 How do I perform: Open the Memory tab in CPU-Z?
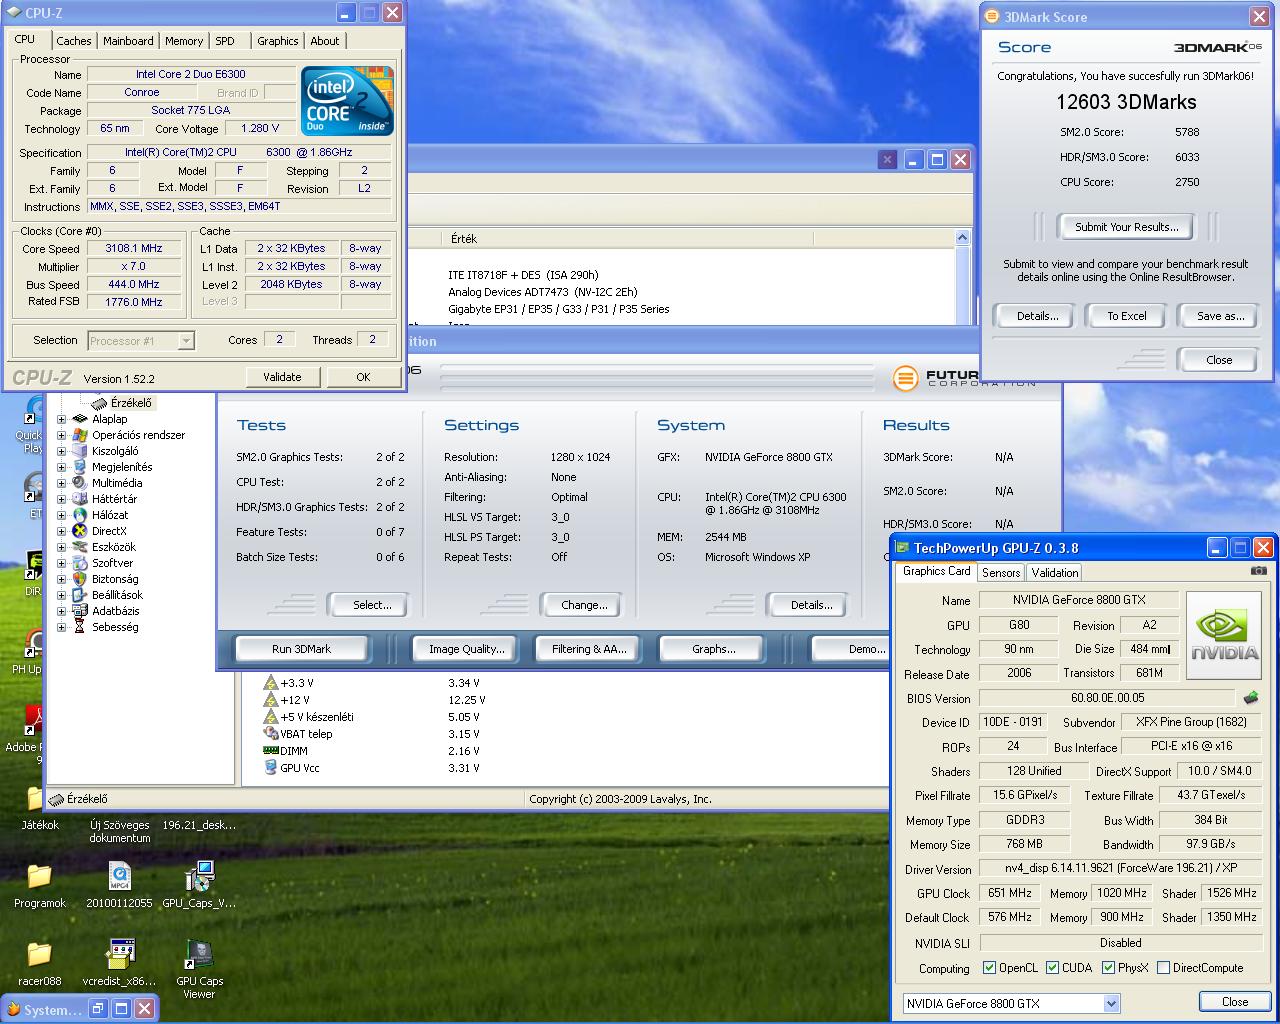184,41
